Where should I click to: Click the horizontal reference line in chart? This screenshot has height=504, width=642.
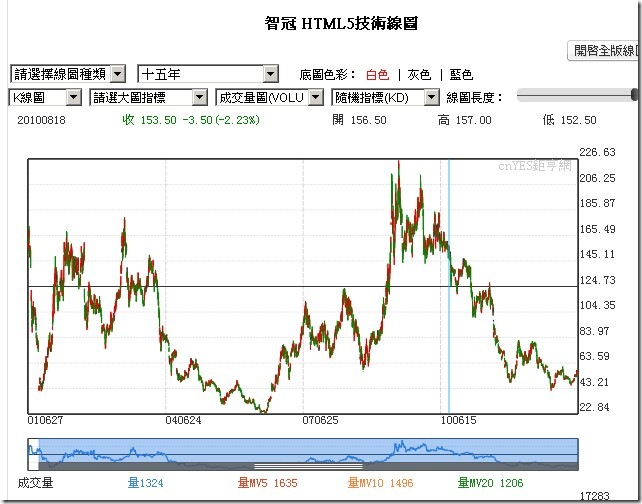pos(300,287)
